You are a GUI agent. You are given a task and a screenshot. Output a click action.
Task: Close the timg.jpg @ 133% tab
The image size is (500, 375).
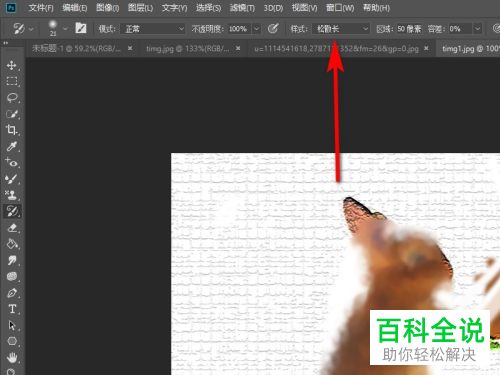238,49
